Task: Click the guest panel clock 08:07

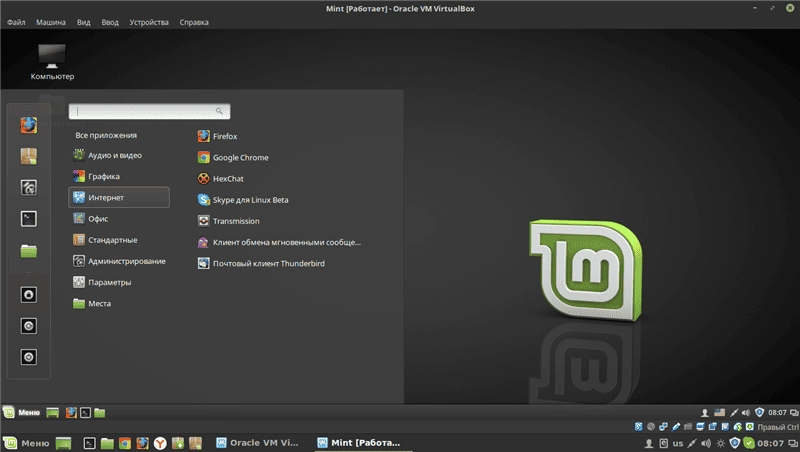Action: click(777, 413)
